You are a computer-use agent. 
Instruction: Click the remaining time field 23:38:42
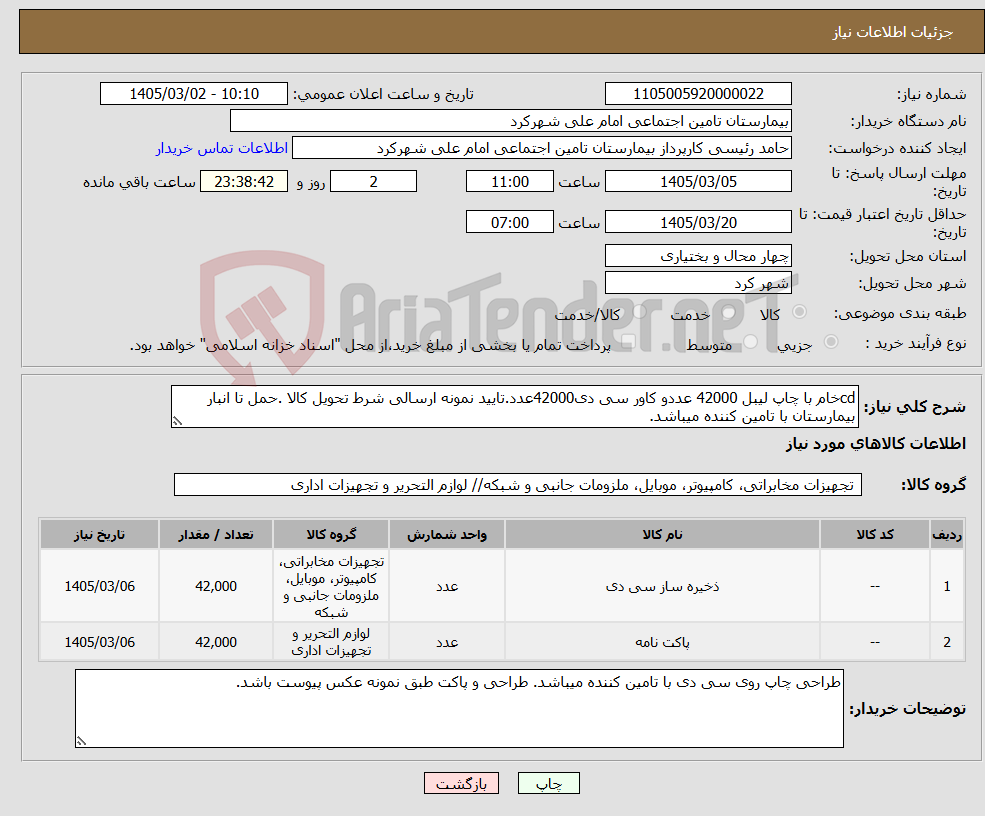click(x=244, y=182)
